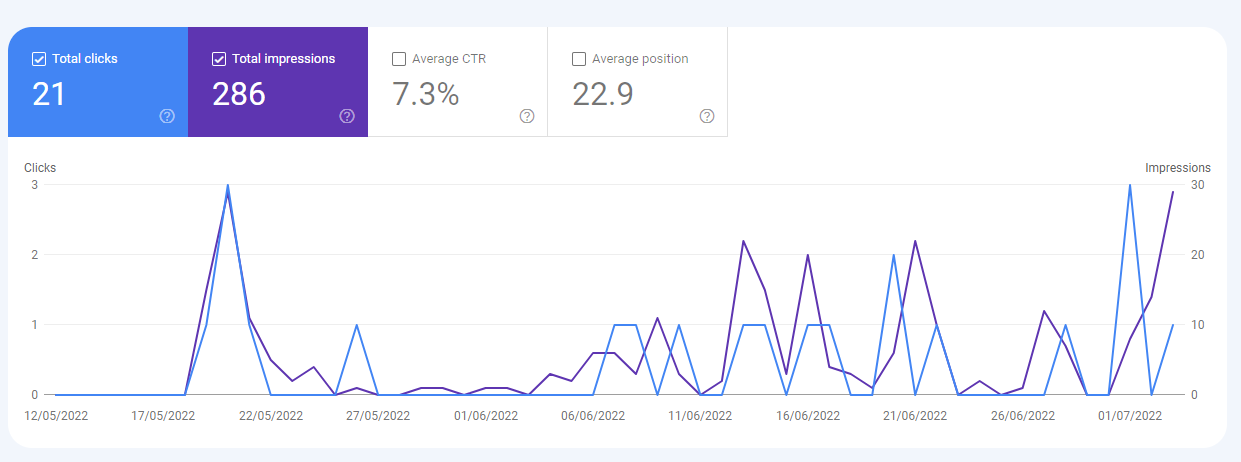Image resolution: width=1241 pixels, height=462 pixels.
Task: Enable the Average CTR checkbox
Action: [399, 59]
